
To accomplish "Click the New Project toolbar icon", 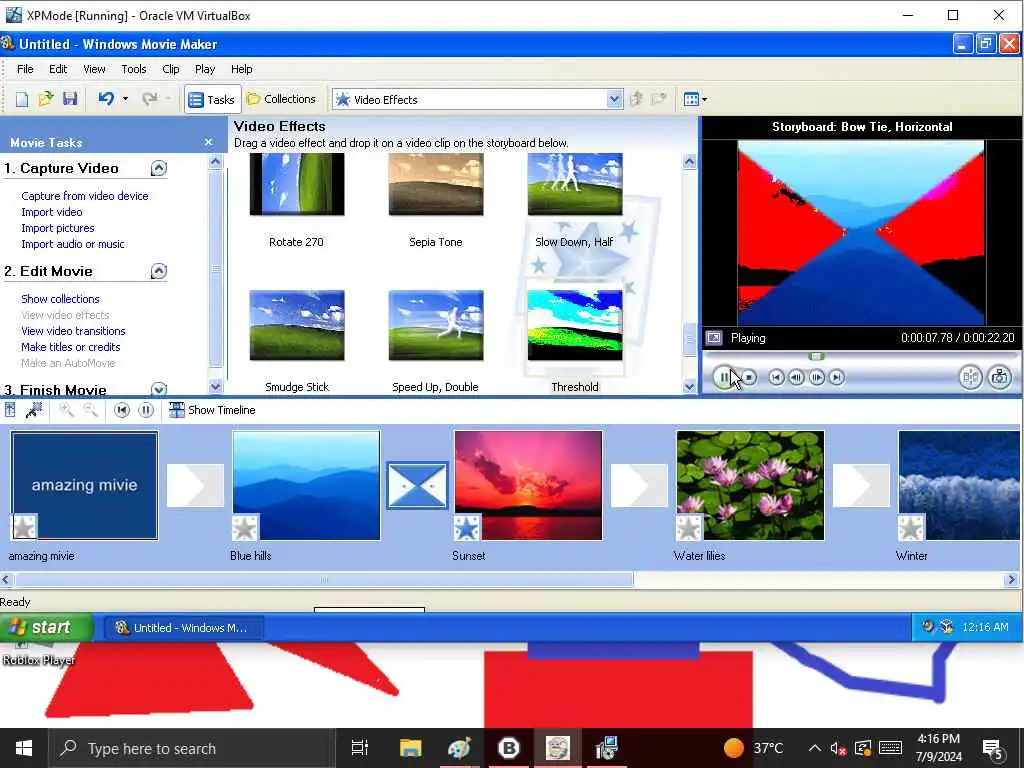I will pos(22,99).
